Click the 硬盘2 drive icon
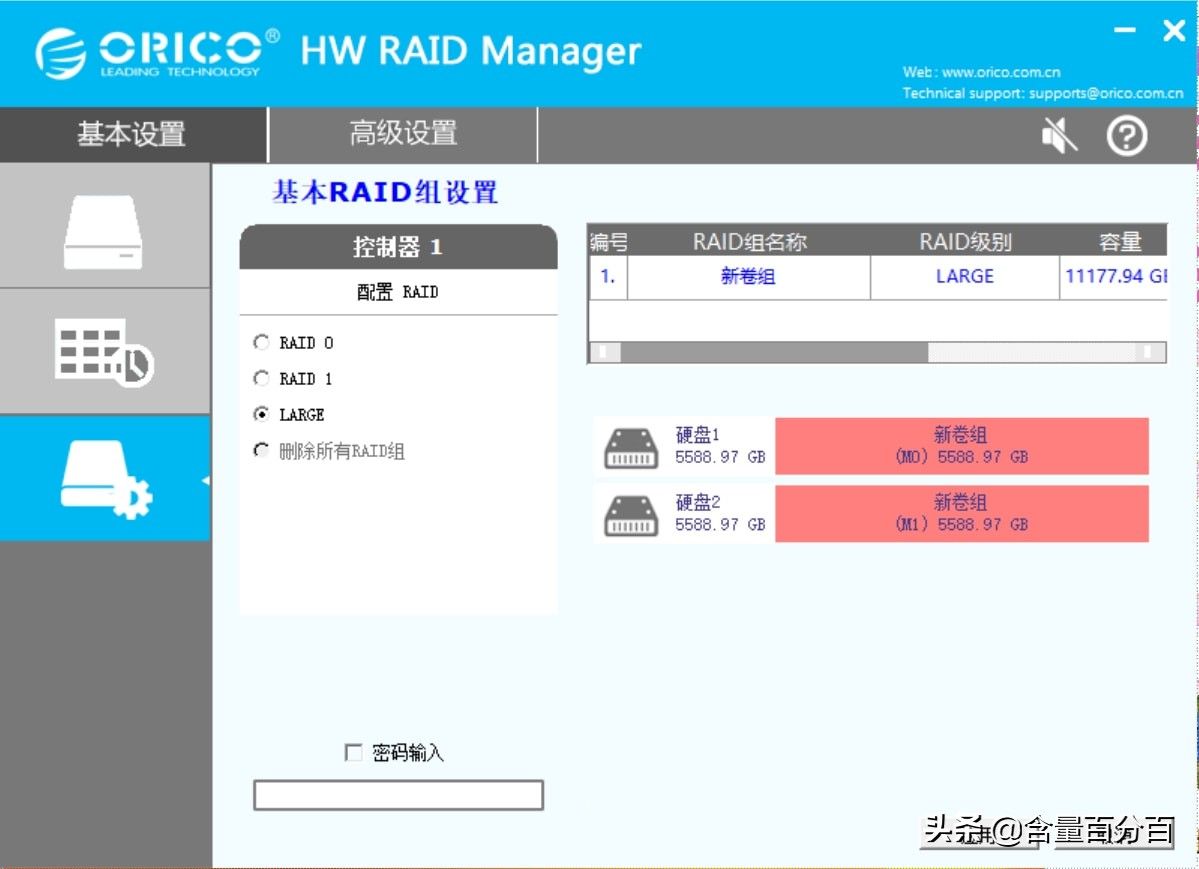 point(631,515)
